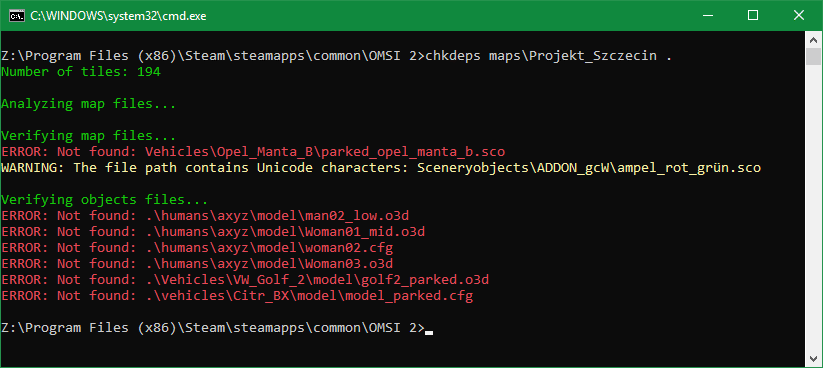Click the Unicode characters WARNING line
Viewport: 823px width, 368px height.
point(381,168)
